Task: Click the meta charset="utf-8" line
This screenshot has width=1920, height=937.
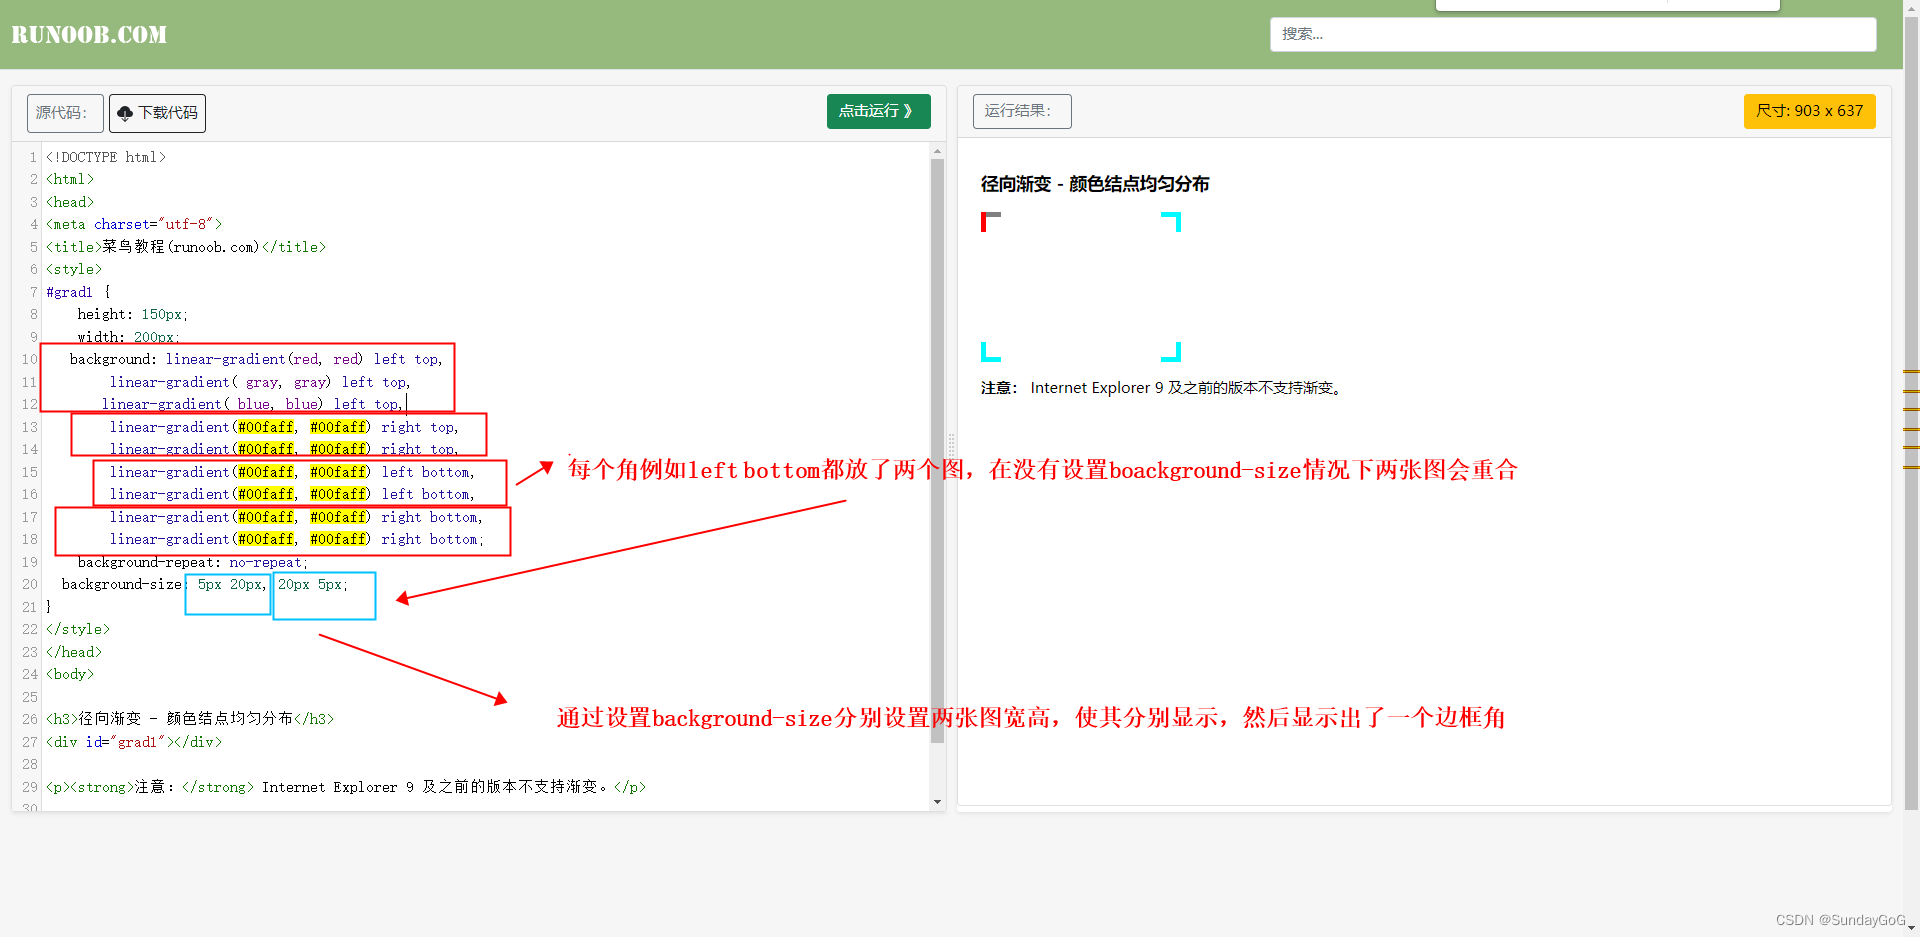Action: tap(134, 224)
